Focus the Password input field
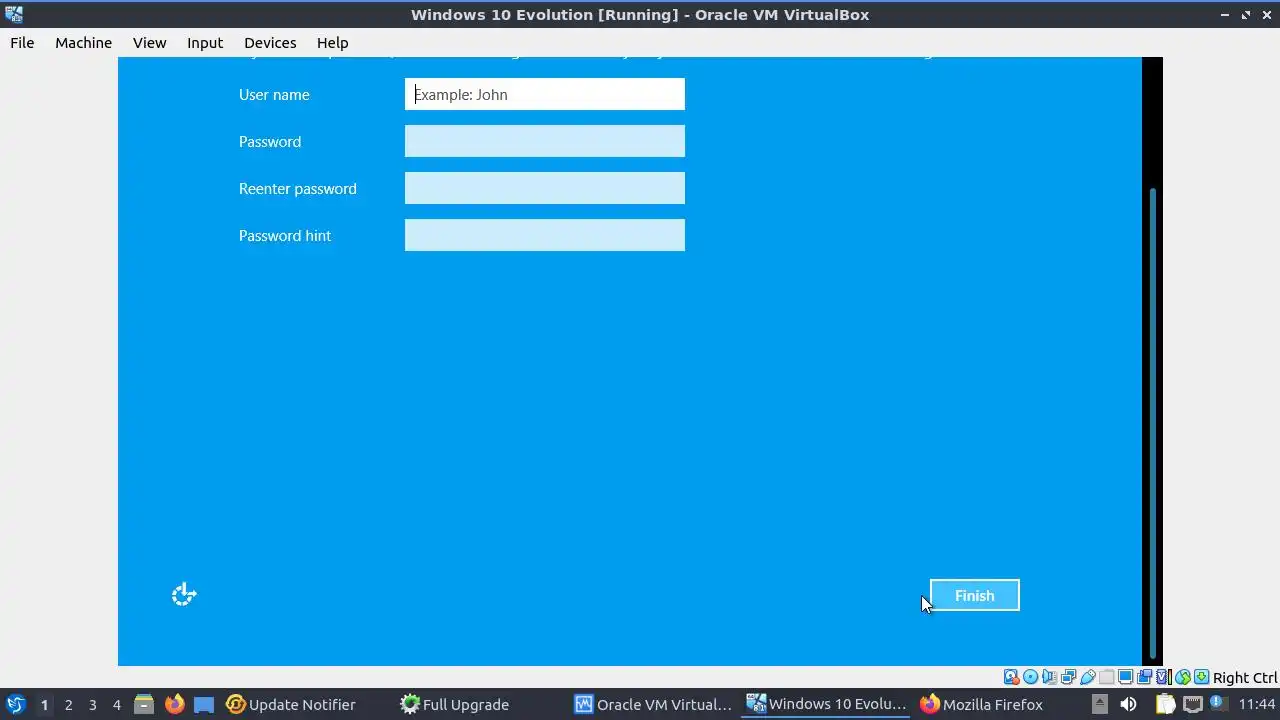1280x720 pixels. pyautogui.click(x=545, y=141)
